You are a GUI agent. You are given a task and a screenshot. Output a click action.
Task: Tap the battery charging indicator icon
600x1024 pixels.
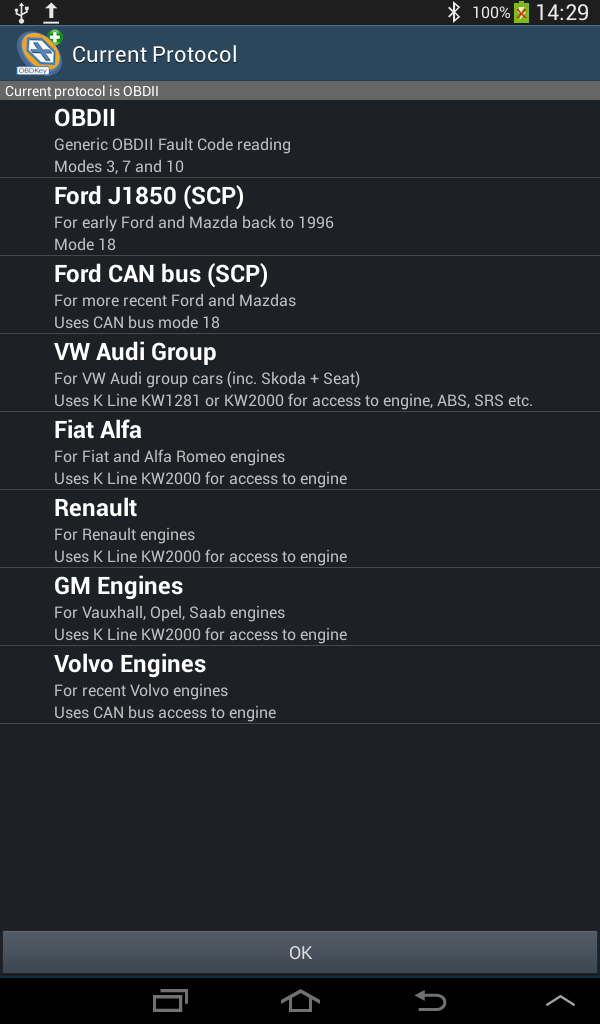521,12
